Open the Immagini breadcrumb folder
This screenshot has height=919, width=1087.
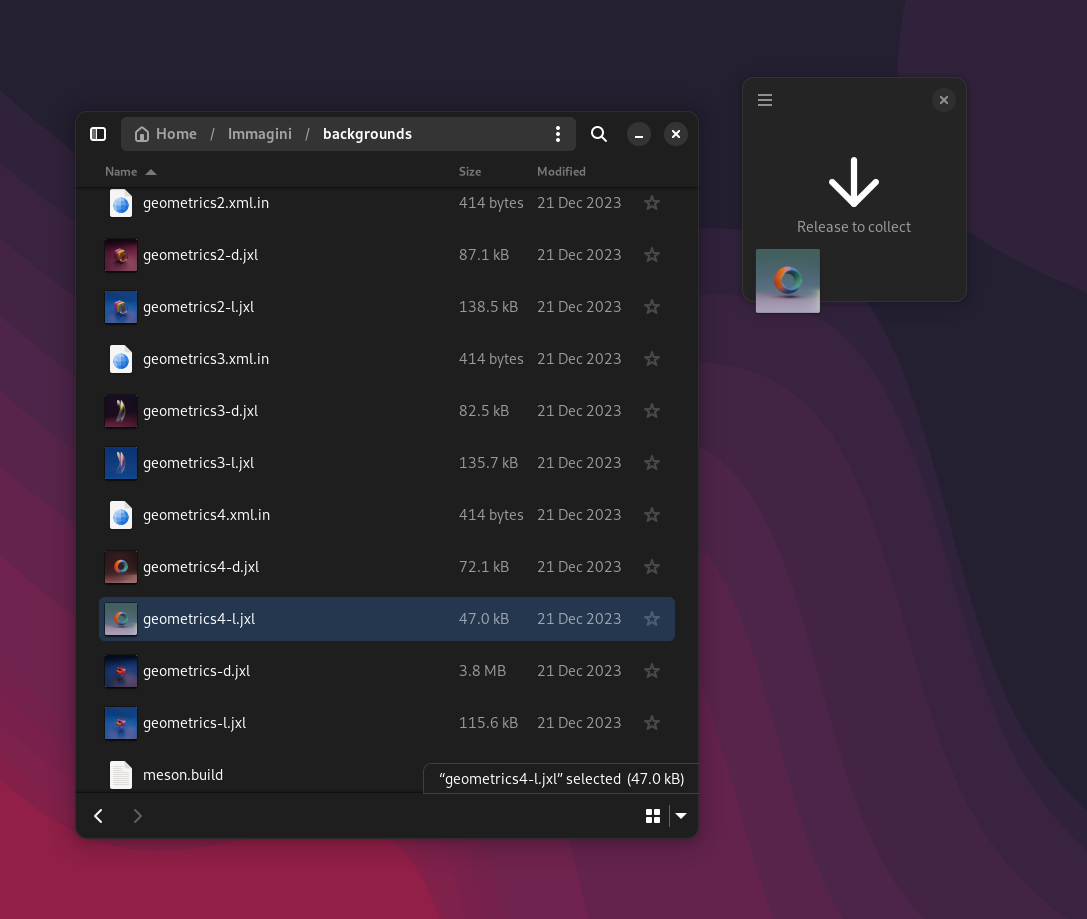click(x=259, y=134)
